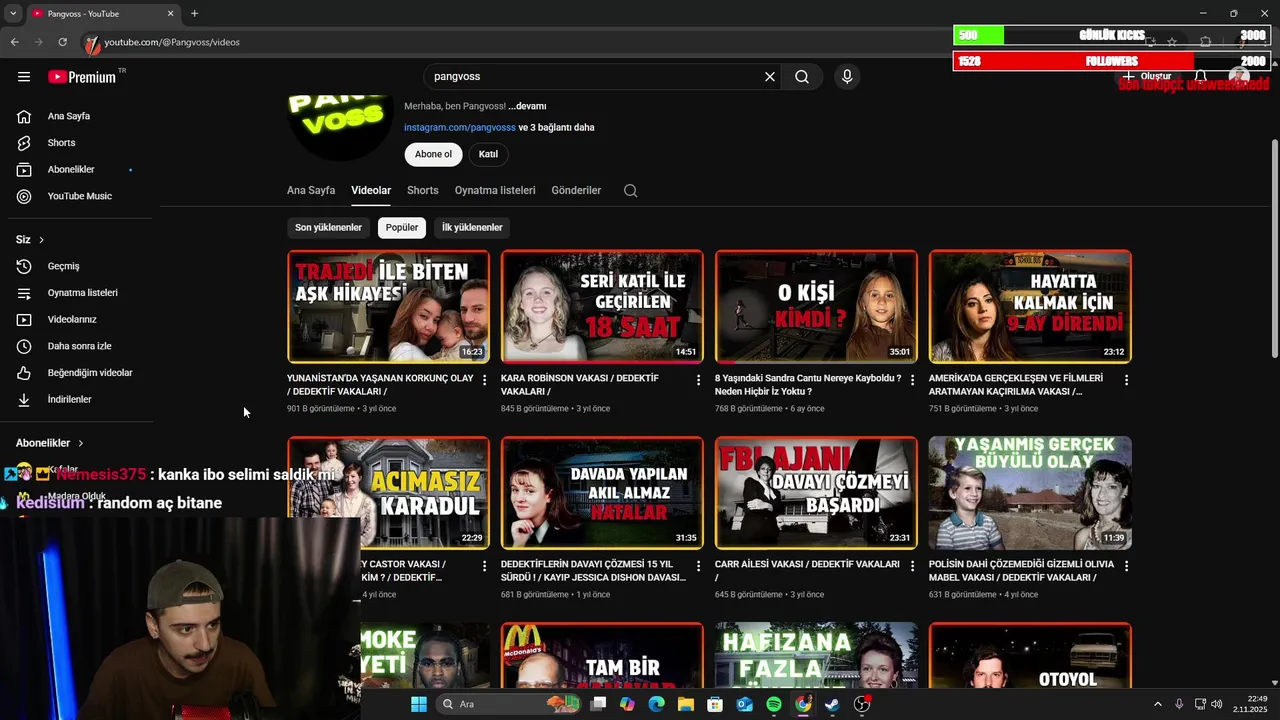This screenshot has width=1280, height=720.
Task: Switch to the channel Videolar tab
Action: pos(371,190)
